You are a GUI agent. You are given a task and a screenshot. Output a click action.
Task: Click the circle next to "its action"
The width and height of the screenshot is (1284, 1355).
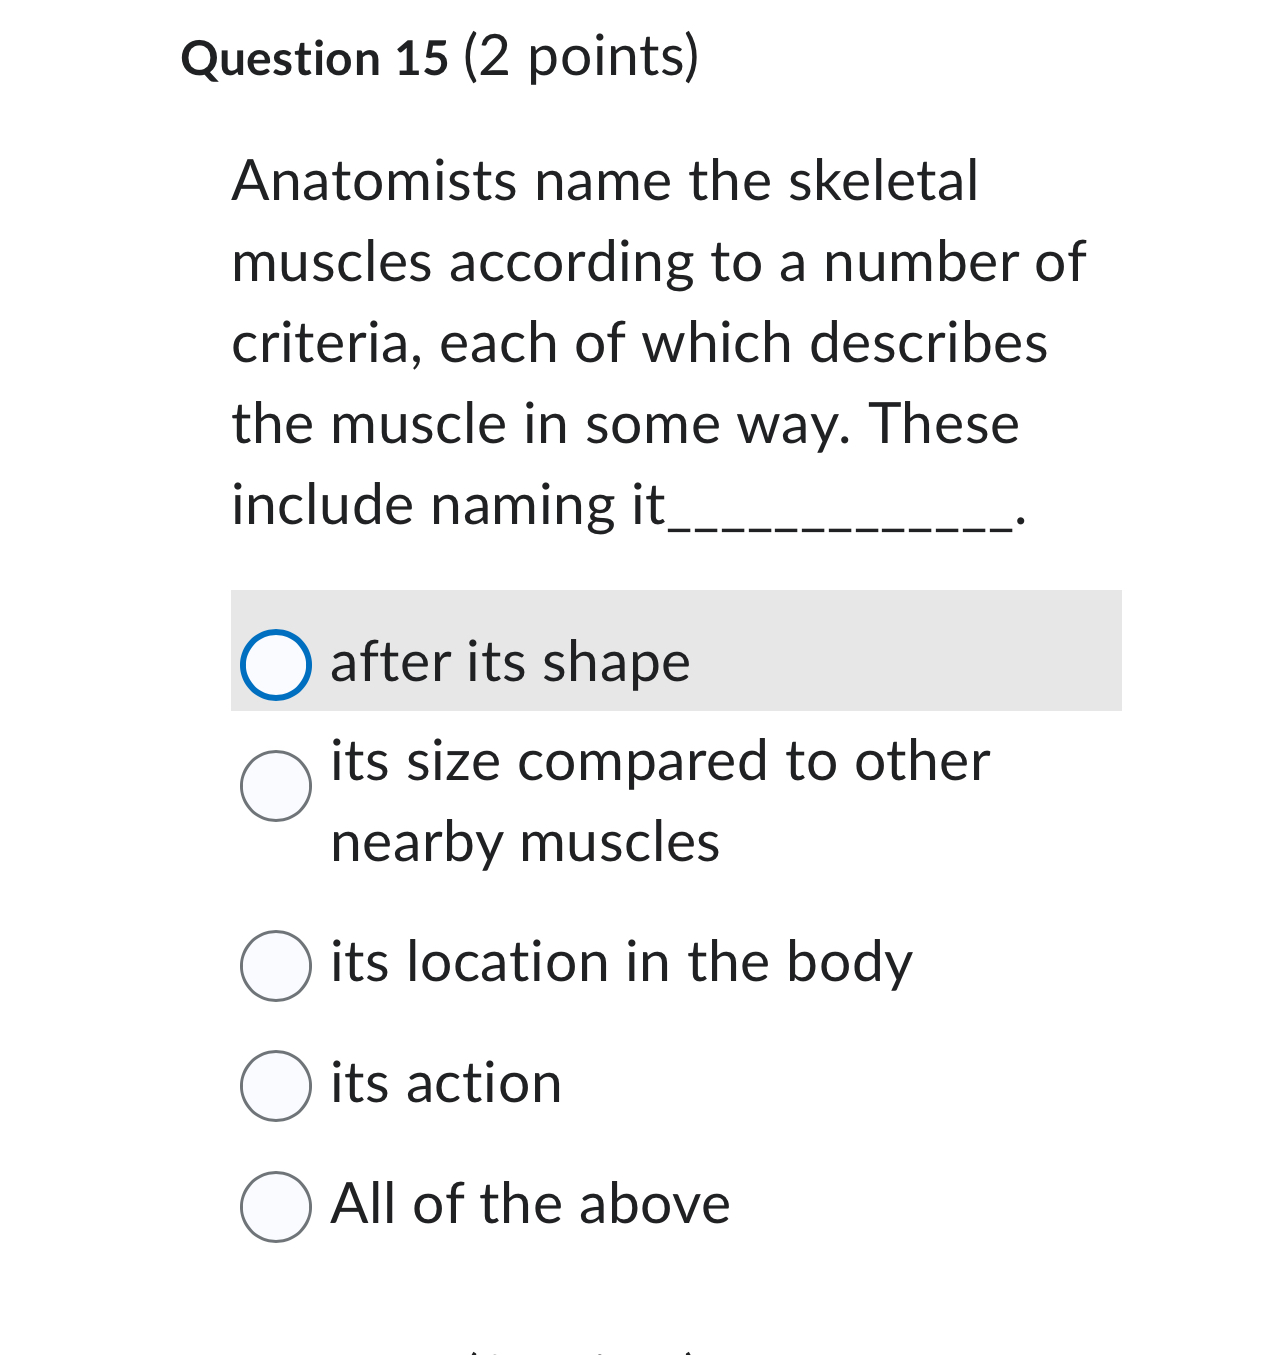[x=275, y=1083]
